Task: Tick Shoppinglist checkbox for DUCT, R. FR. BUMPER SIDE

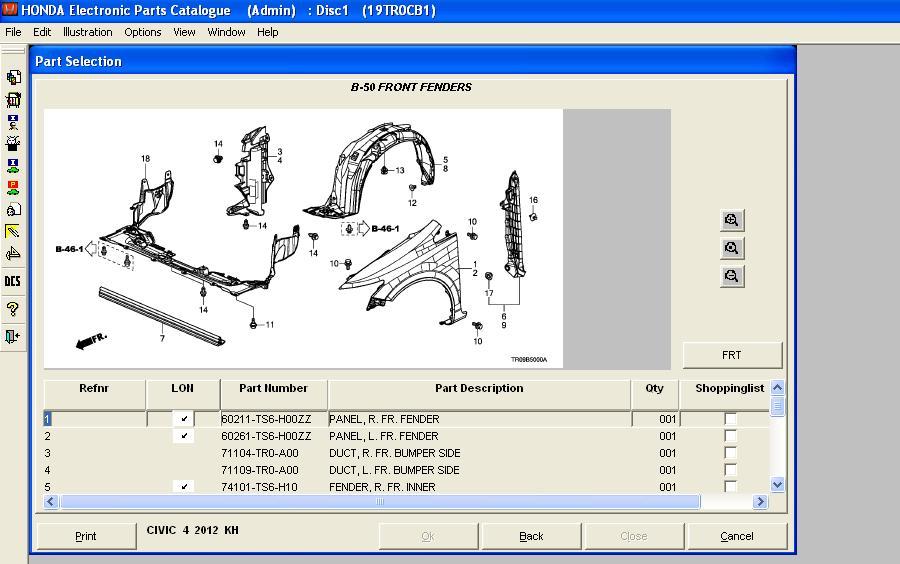Action: (x=730, y=453)
